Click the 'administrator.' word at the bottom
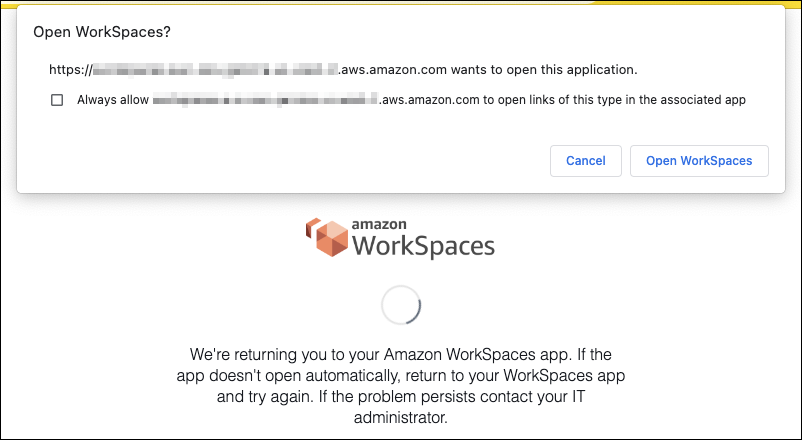The width and height of the screenshot is (802, 440). coord(401,416)
